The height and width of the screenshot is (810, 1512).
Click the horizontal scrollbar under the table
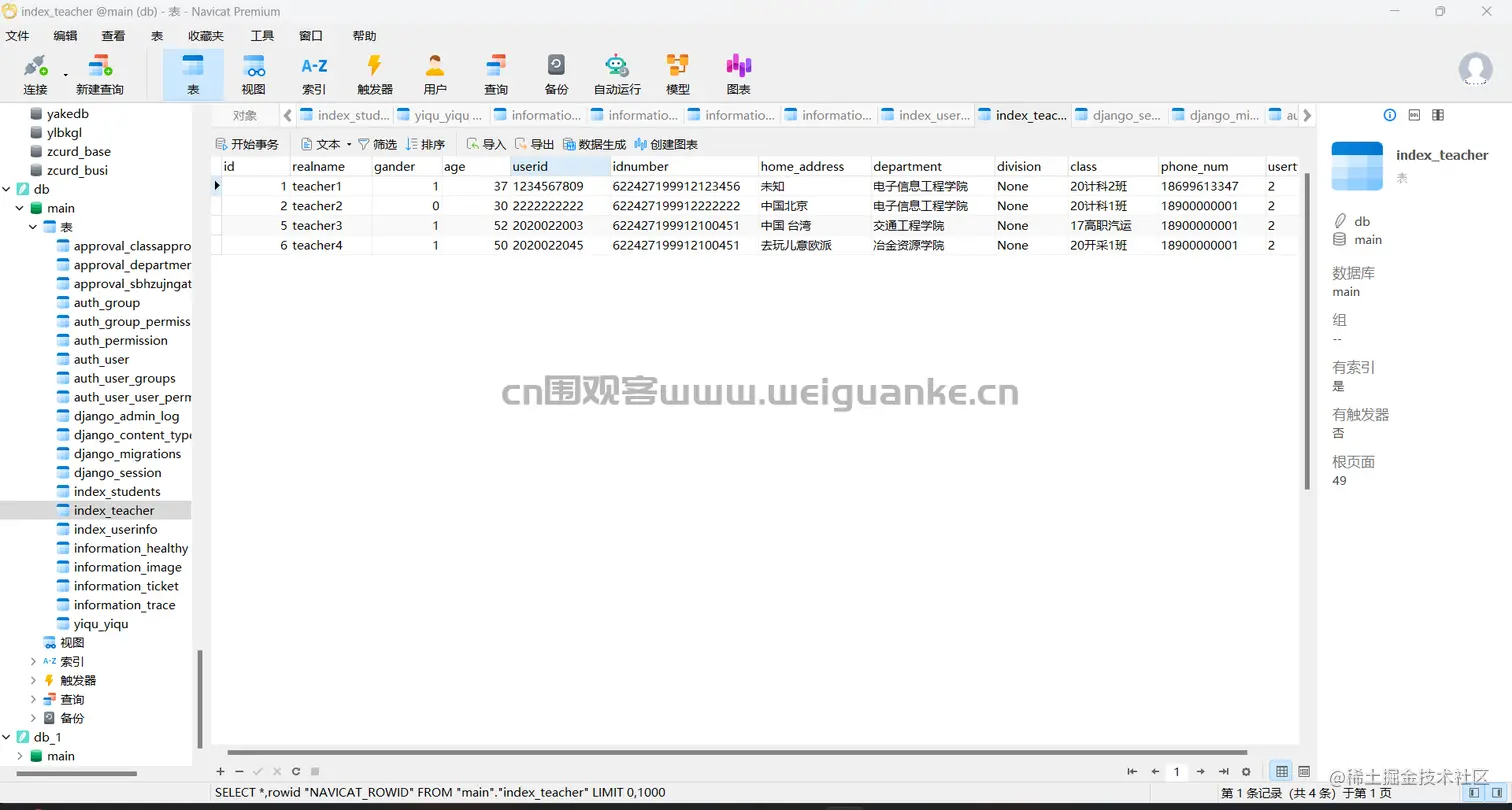(x=737, y=752)
